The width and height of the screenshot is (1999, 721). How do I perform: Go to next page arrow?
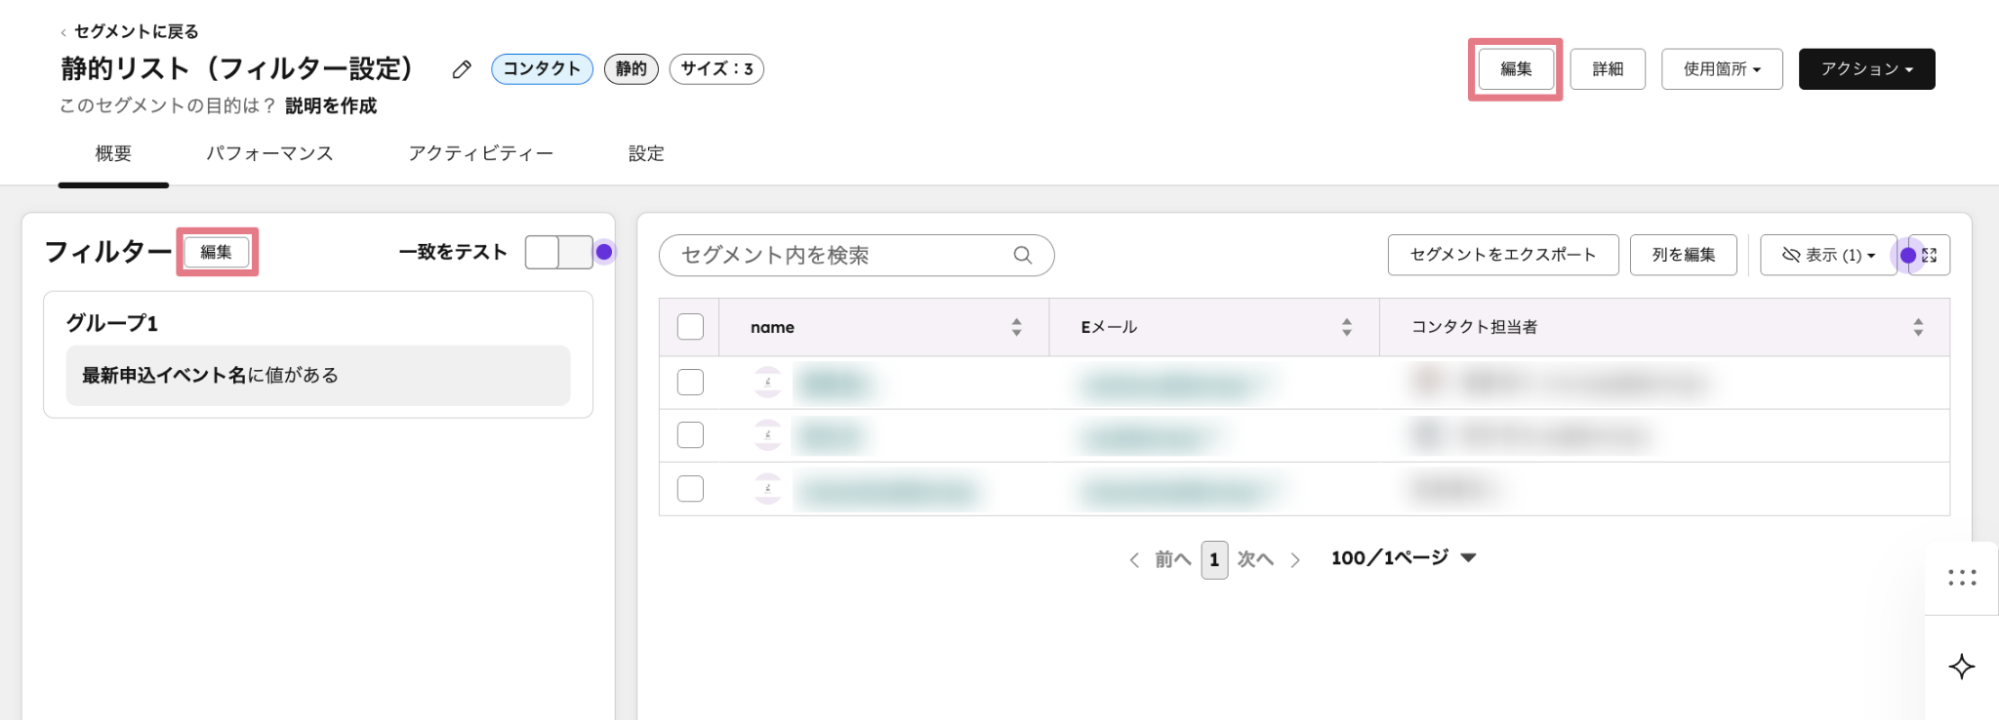(1295, 560)
